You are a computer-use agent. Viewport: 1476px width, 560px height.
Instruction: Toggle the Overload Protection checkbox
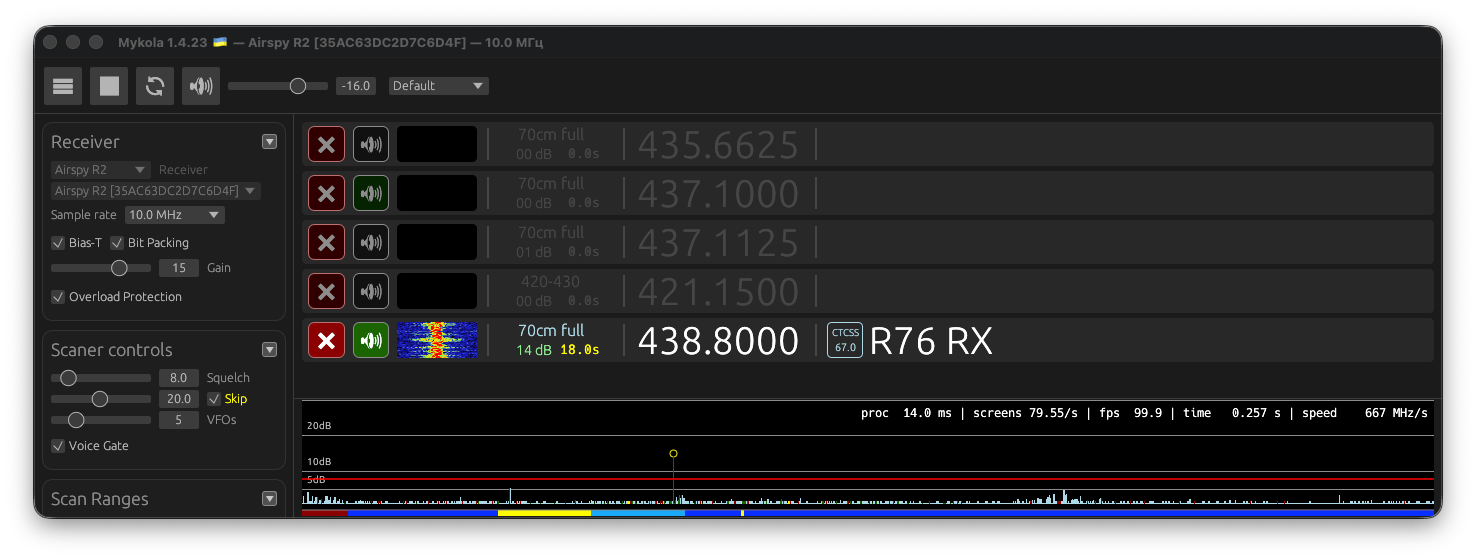click(58, 297)
